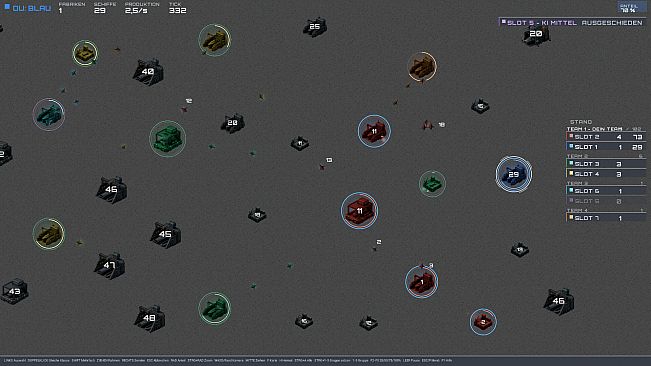The height and width of the screenshot is (366, 651).
Task: Click the Schiffe counter showing 29
Action: pos(105,7)
